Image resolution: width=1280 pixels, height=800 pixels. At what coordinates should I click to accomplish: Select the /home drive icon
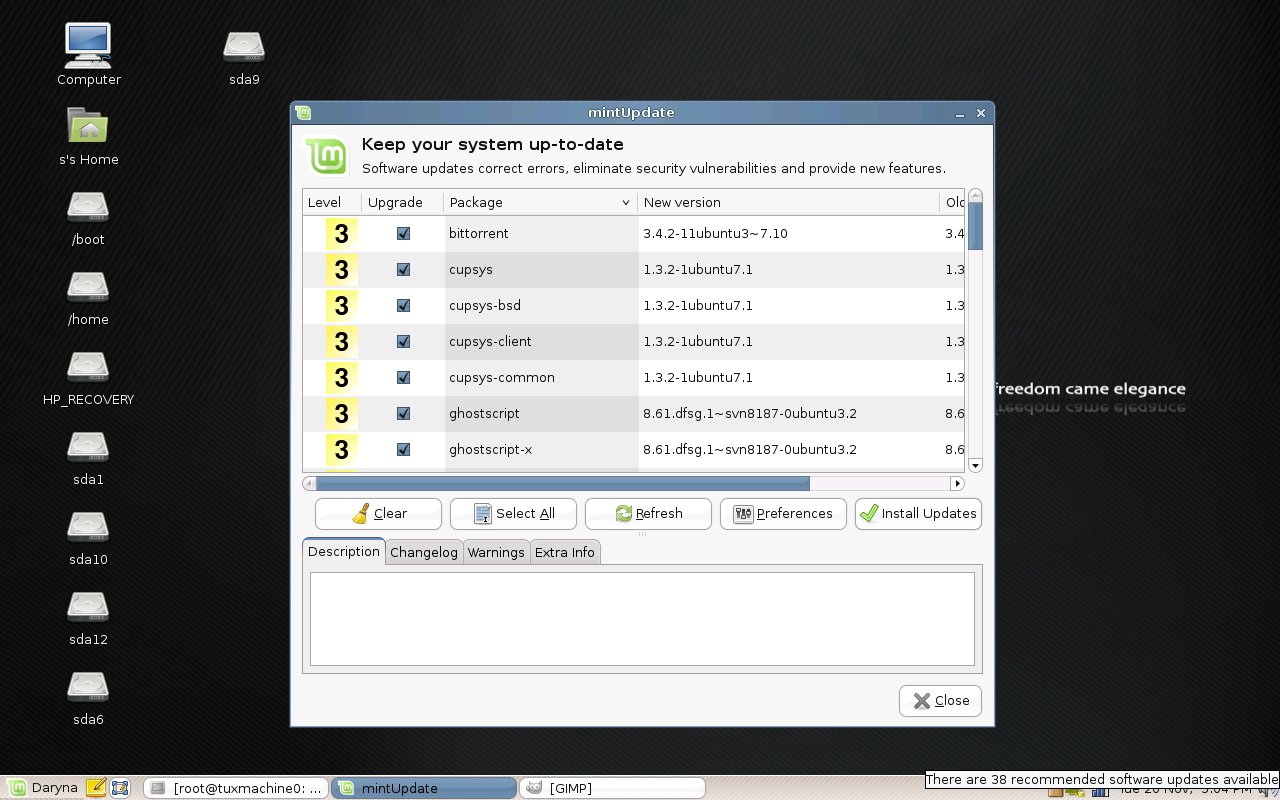[88, 286]
